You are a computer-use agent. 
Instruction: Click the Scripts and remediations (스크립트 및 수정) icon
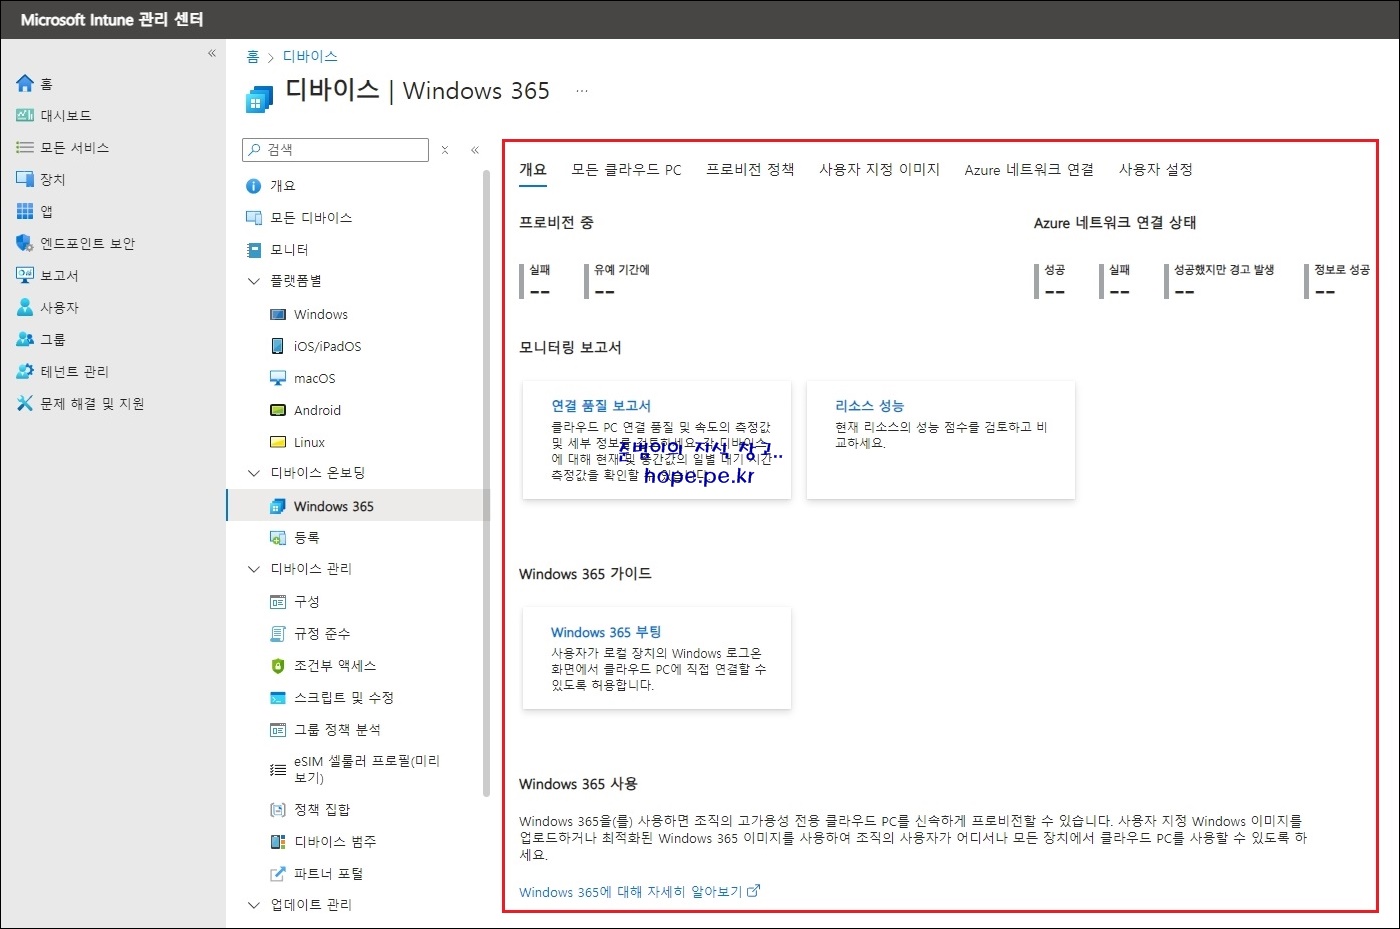pos(278,698)
